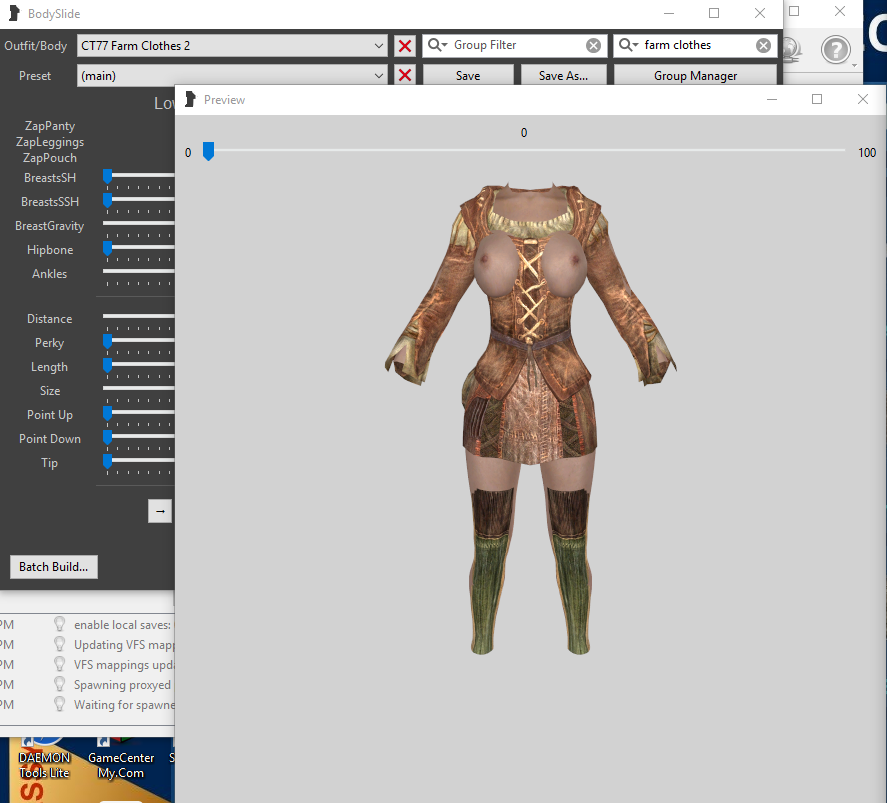This screenshot has height=803, width=887.
Task: Click the arrow button below the sliders
Action: click(x=160, y=511)
